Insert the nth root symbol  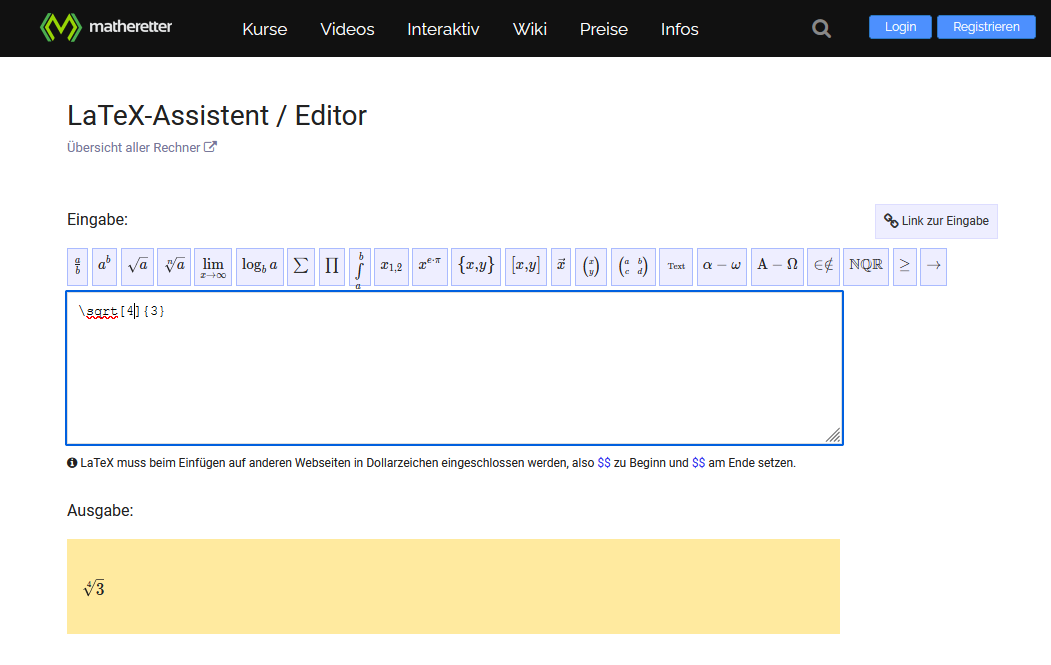tap(174, 266)
